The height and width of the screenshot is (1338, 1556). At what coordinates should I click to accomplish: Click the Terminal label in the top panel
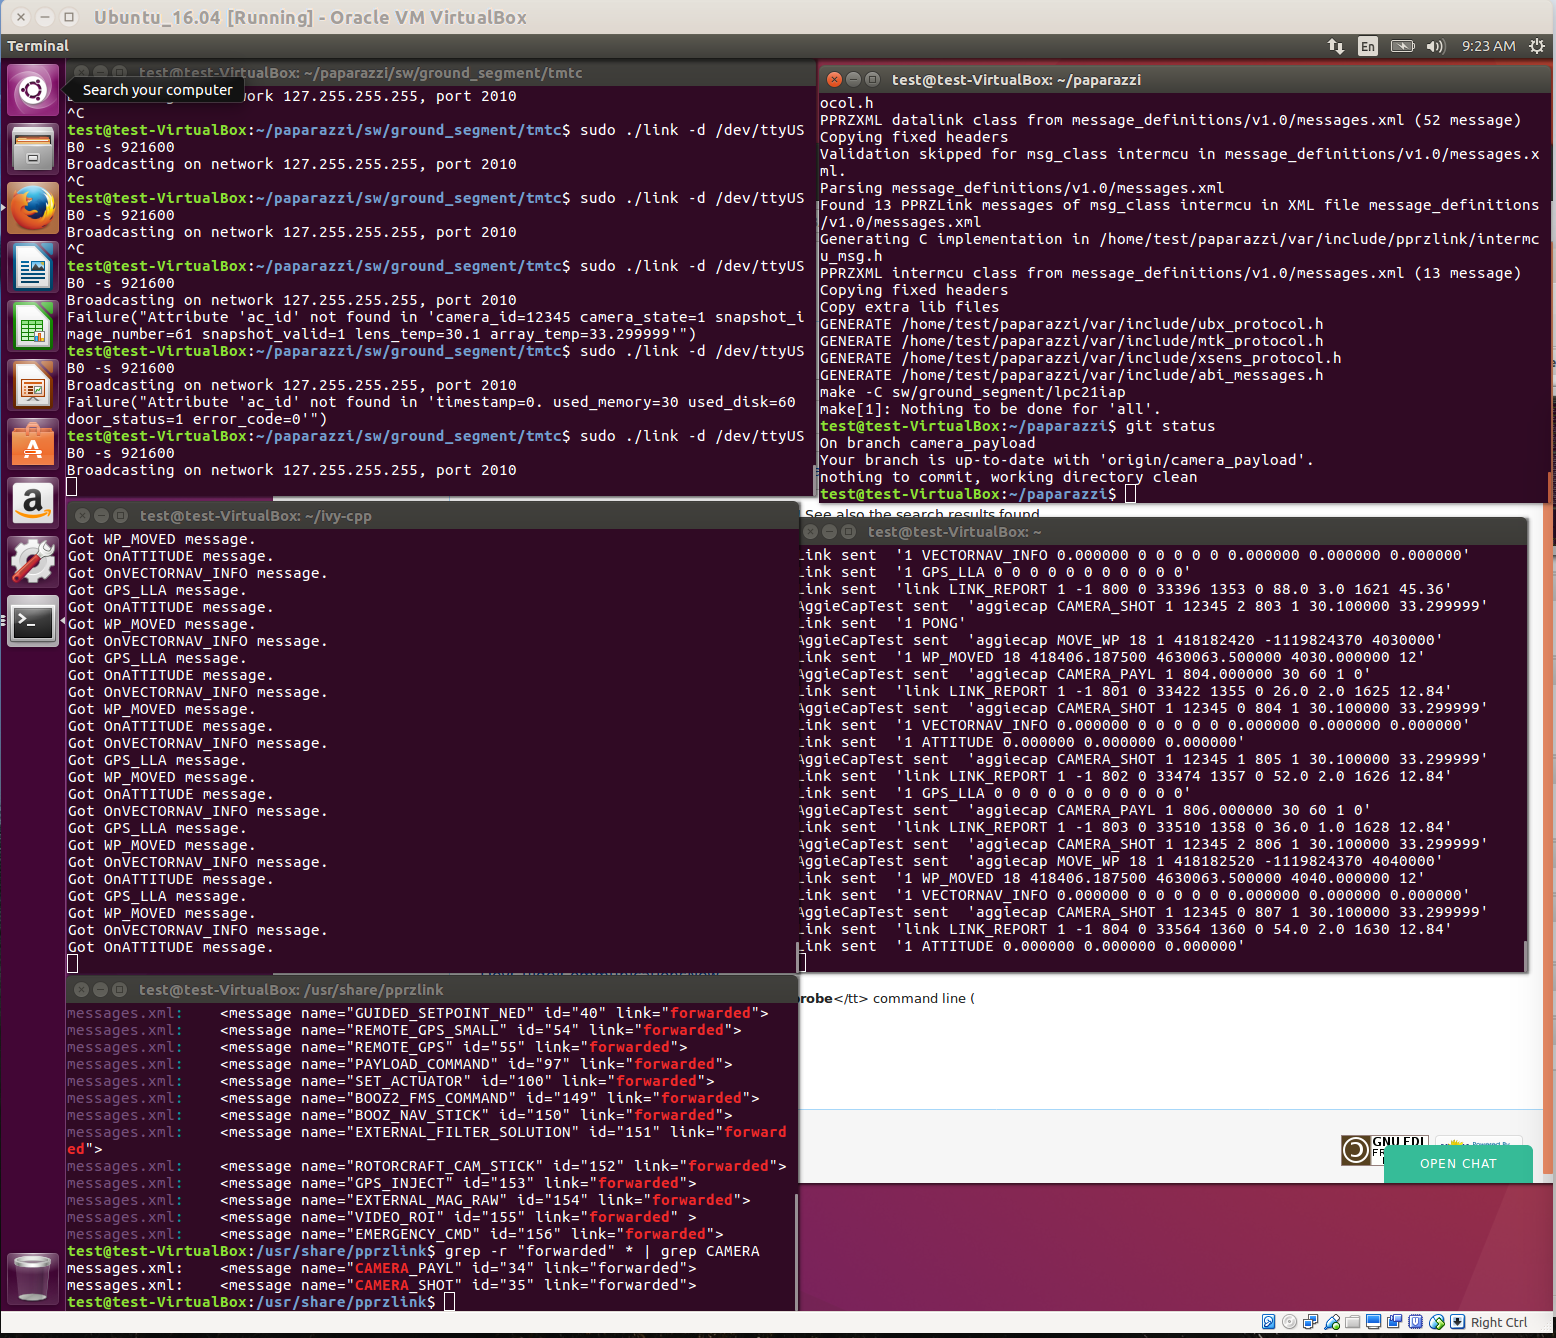click(38, 46)
